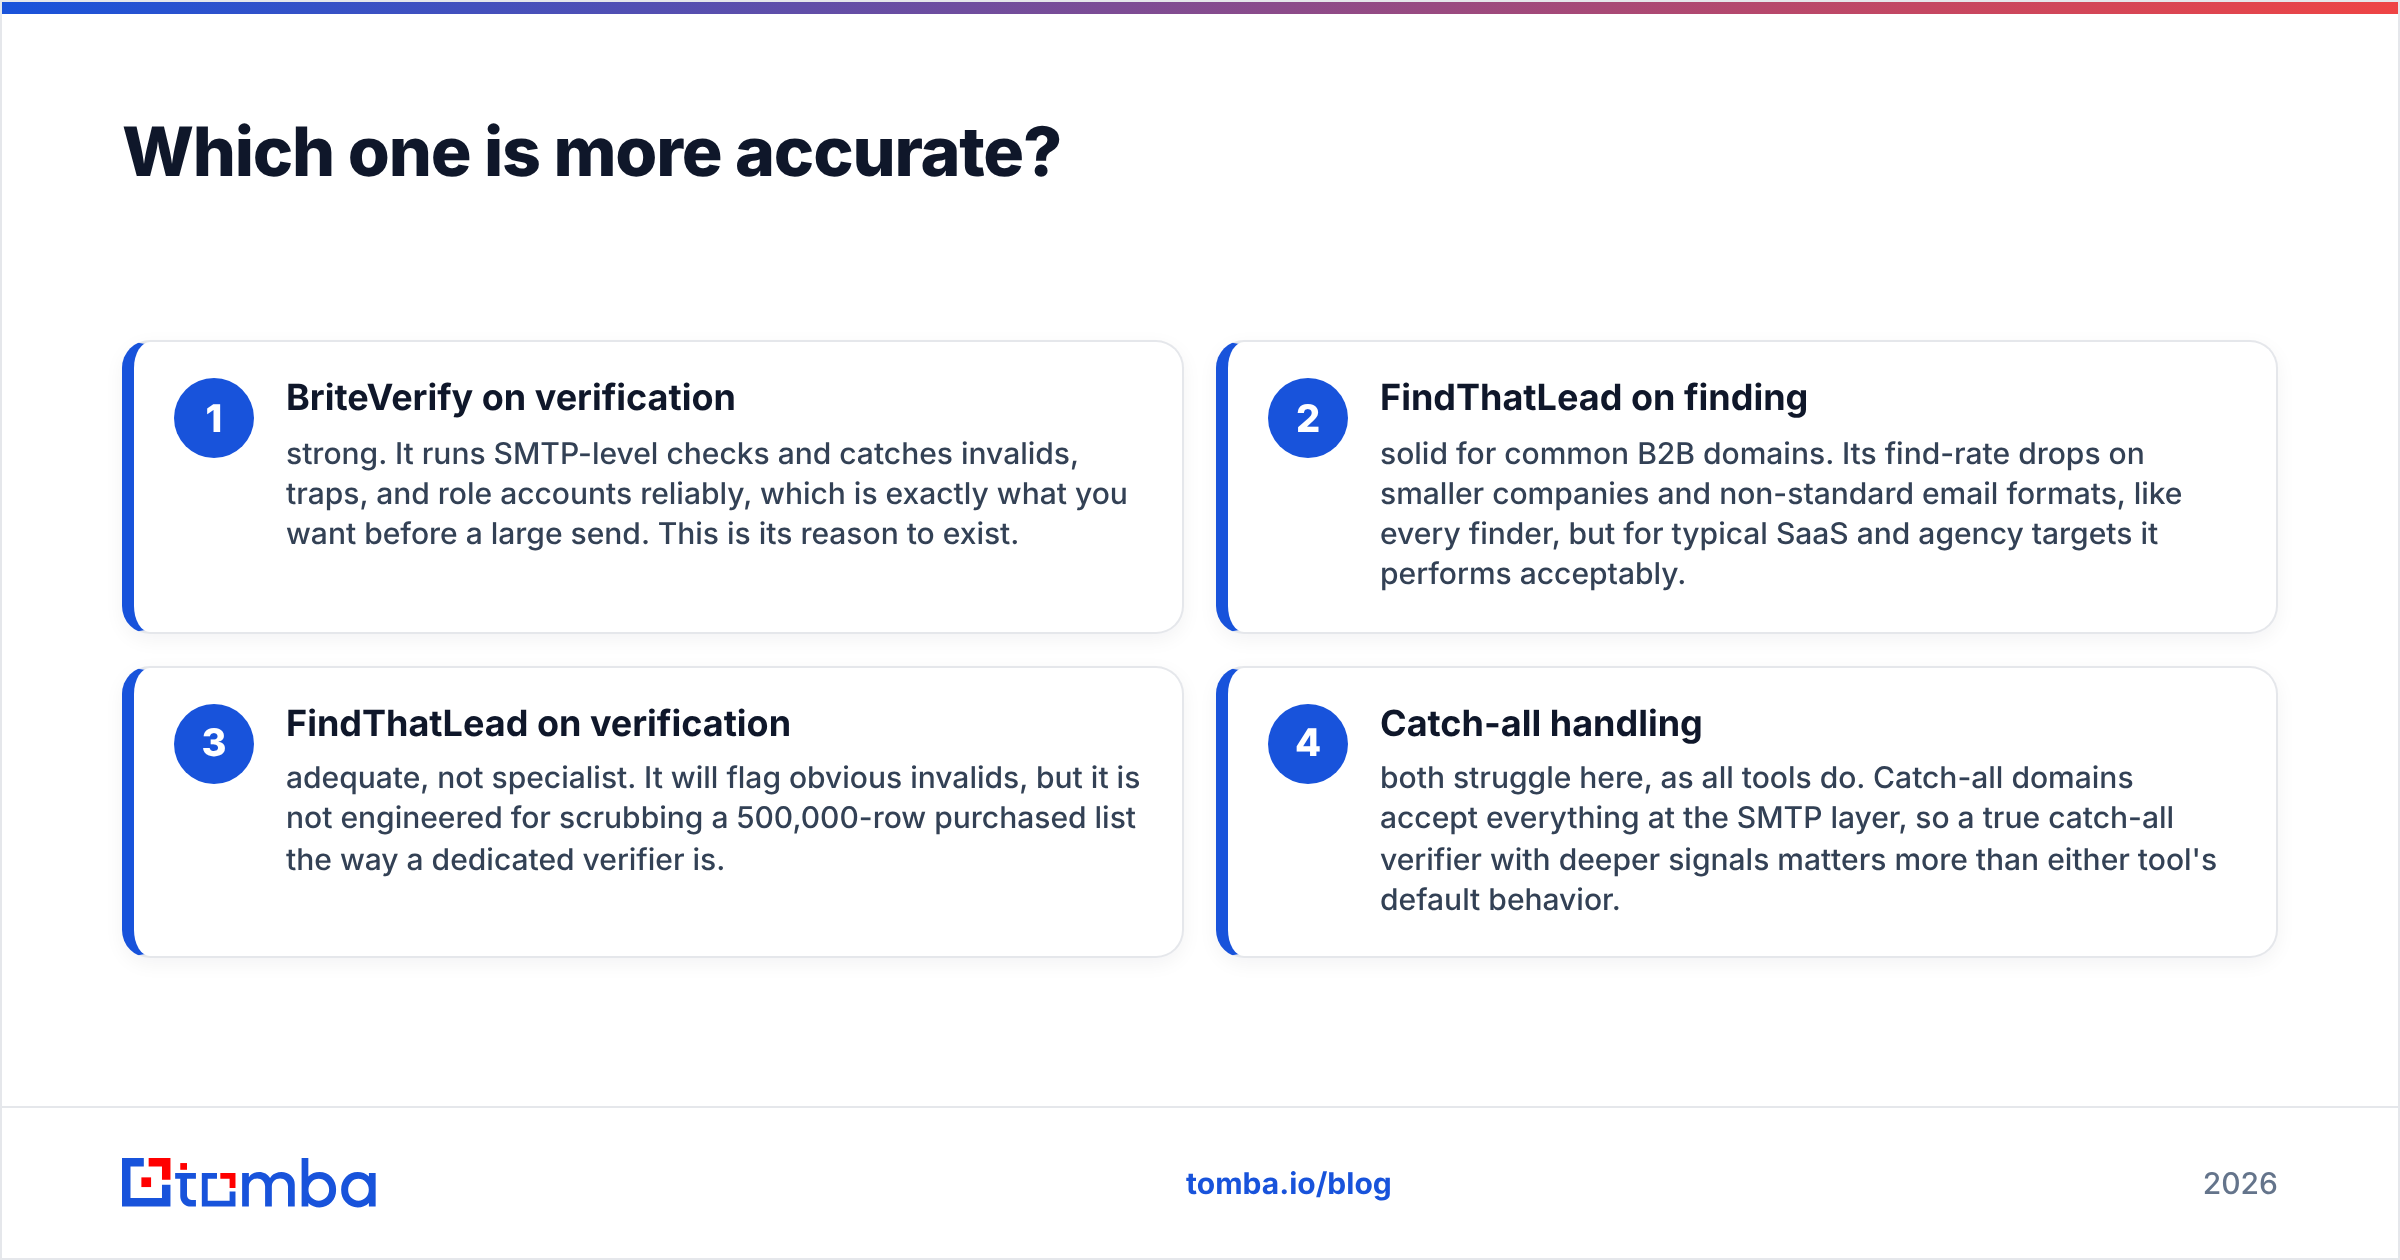
Task: Click the 500,000-row purchased list description
Action: pyautogui.click(x=712, y=818)
